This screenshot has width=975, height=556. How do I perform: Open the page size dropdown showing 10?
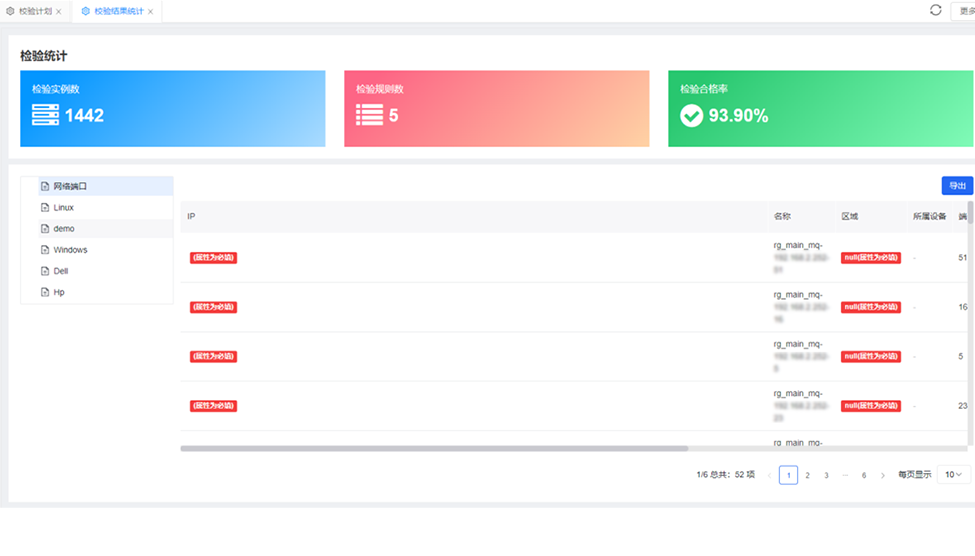point(953,475)
